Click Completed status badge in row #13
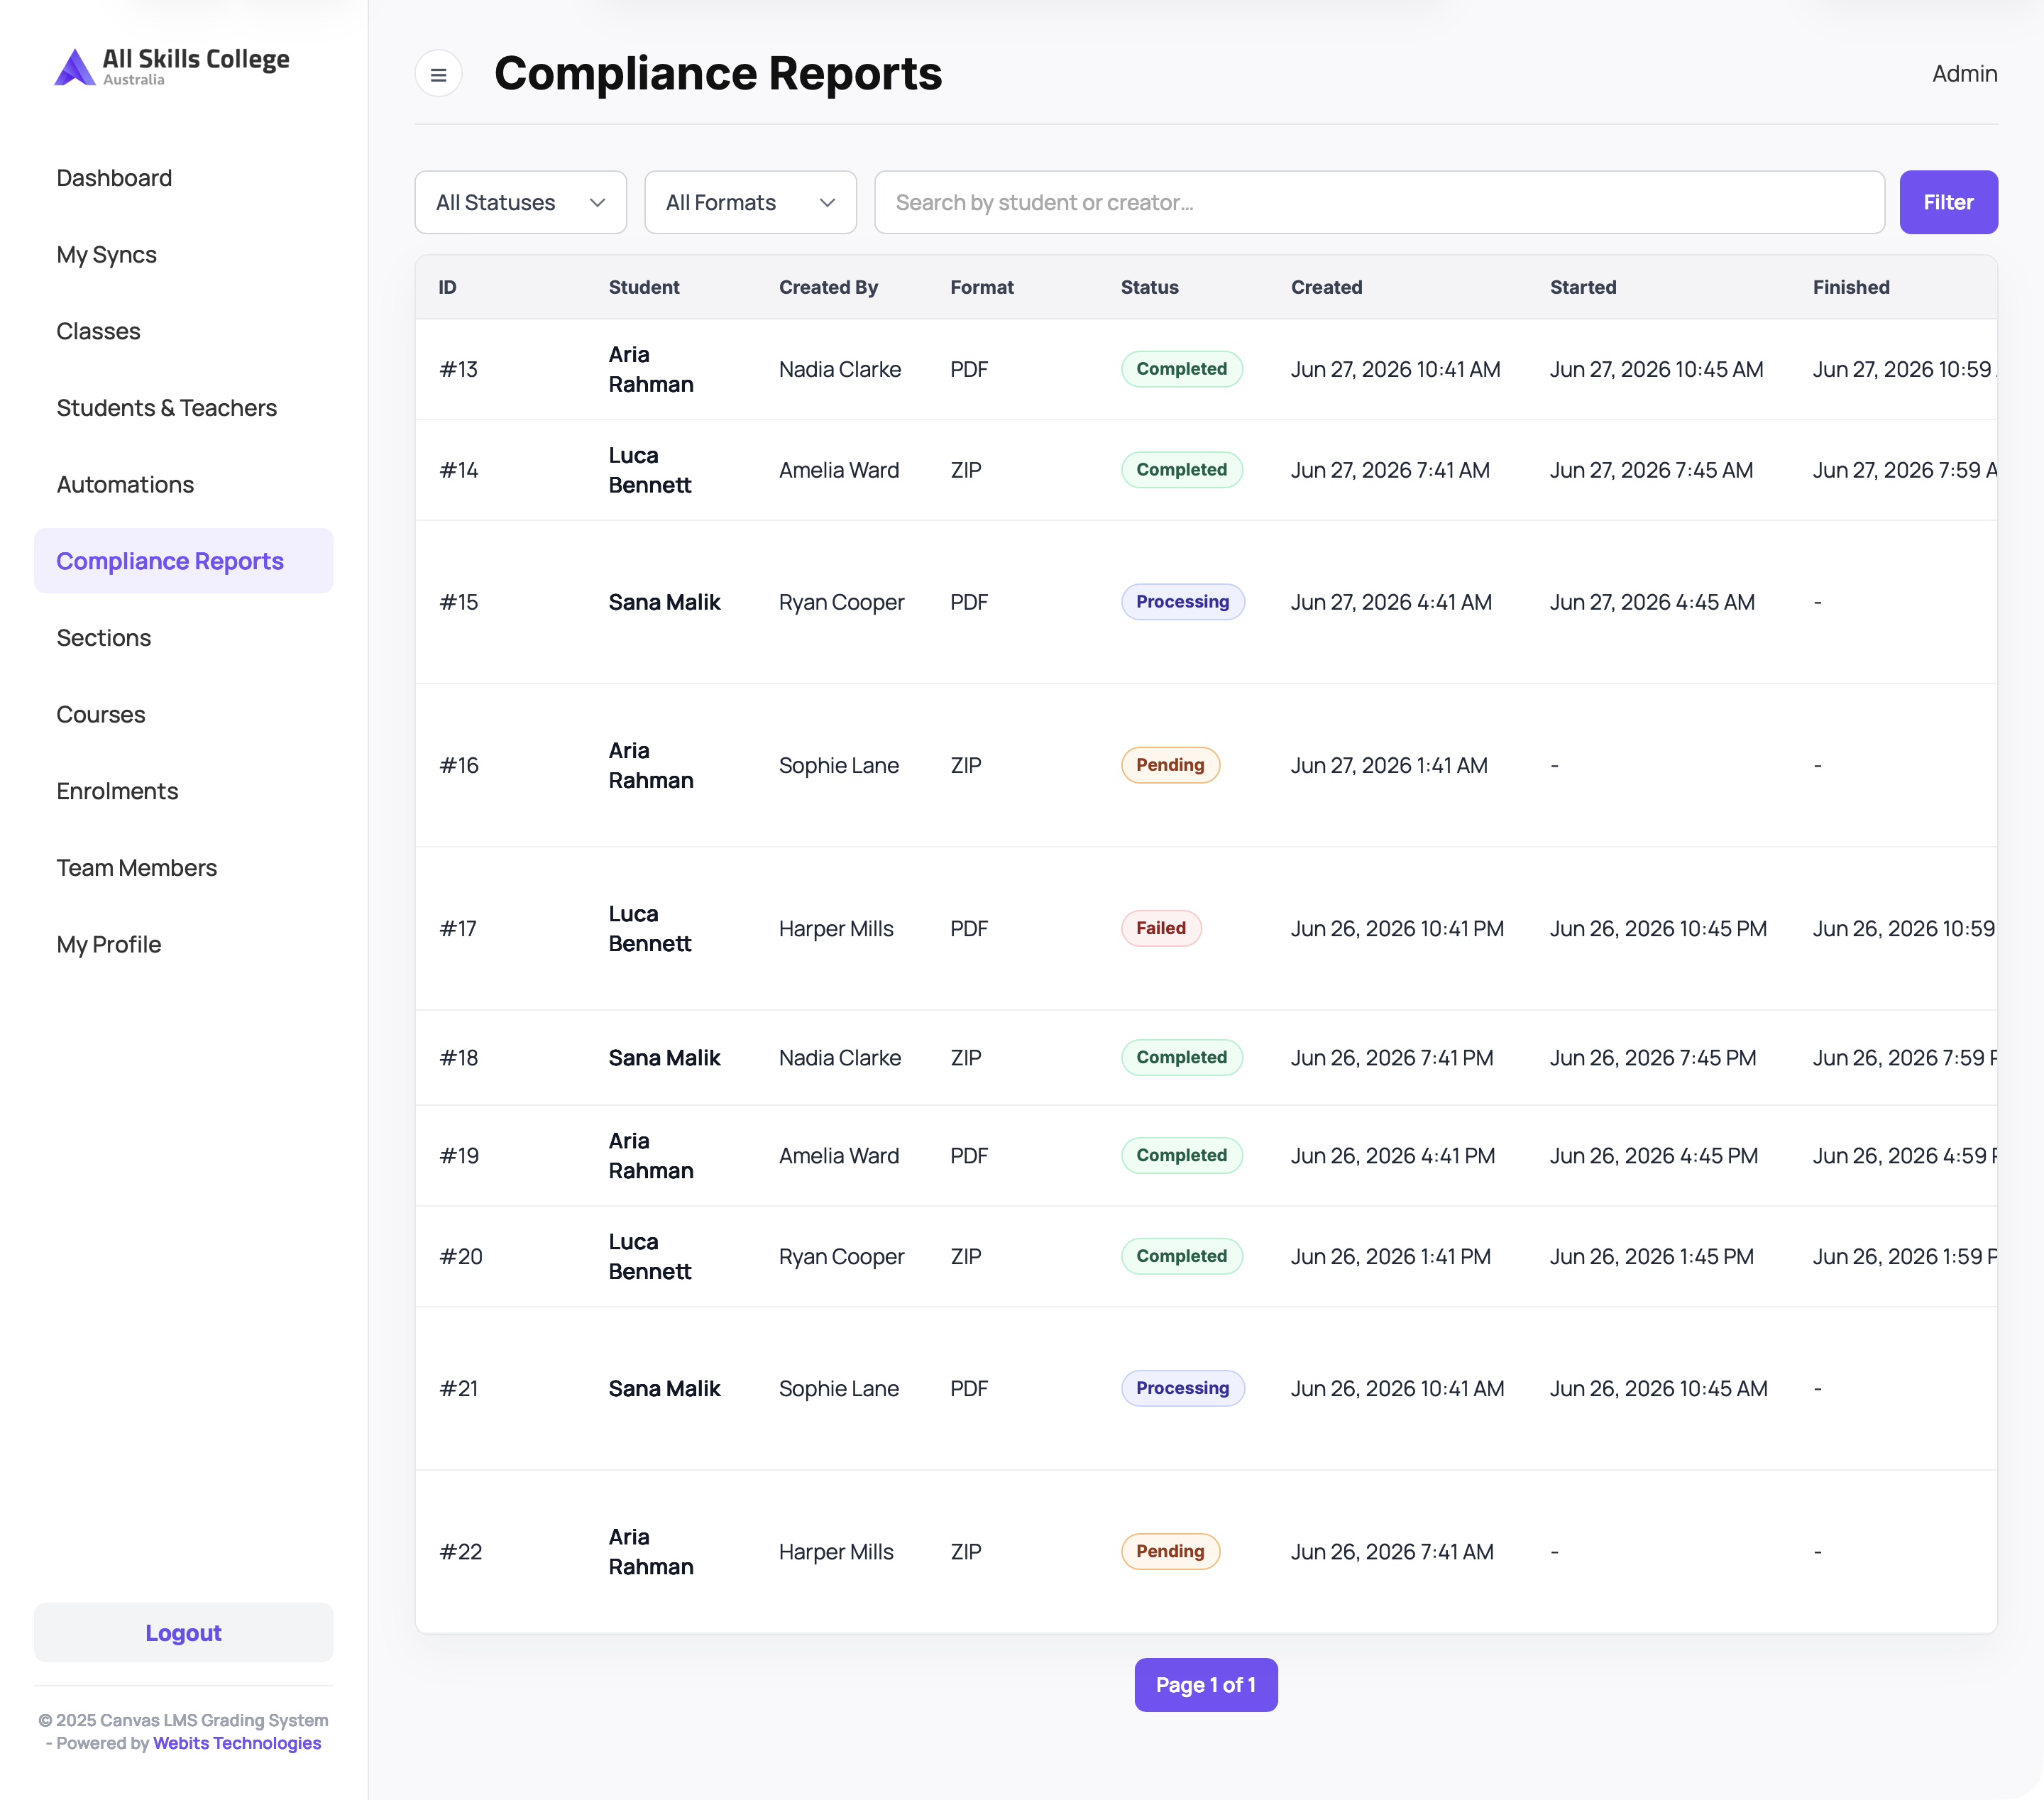This screenshot has height=1800, width=2044. 1182,369
